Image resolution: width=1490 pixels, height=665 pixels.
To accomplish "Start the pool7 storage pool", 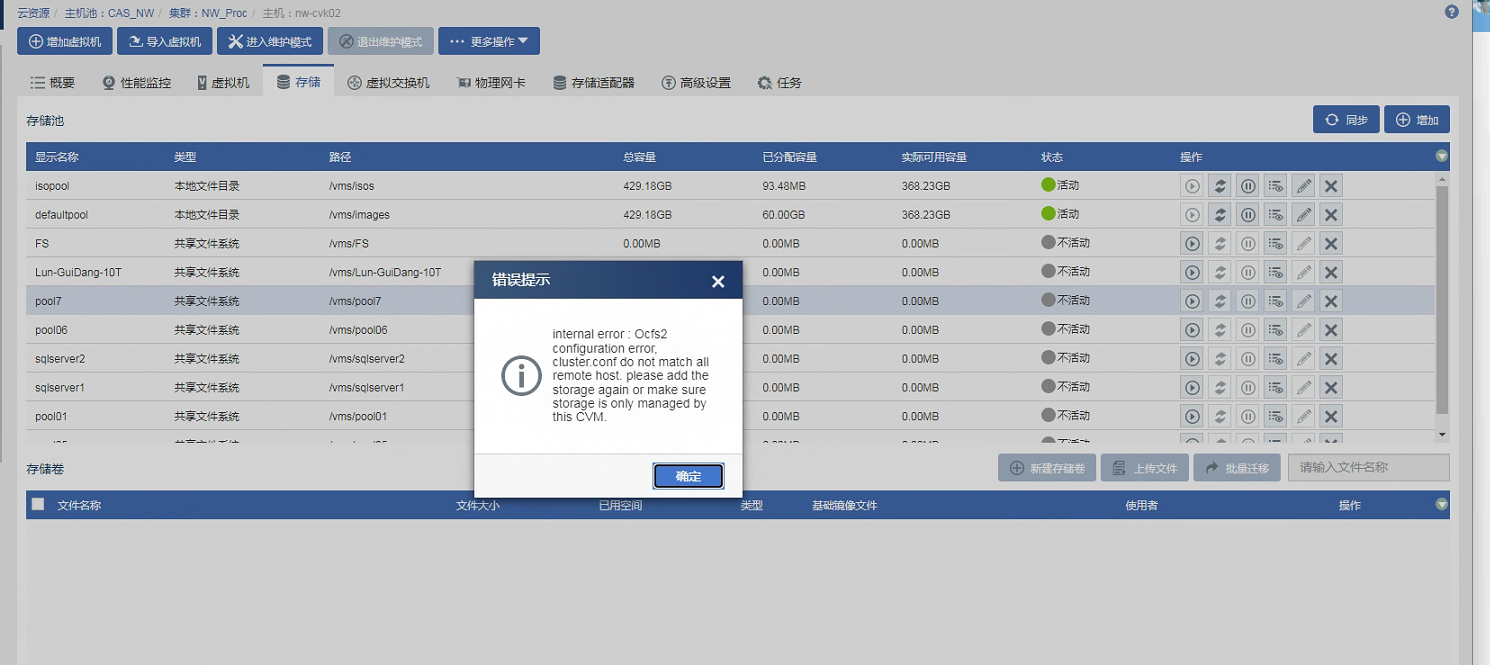I will tap(1192, 301).
